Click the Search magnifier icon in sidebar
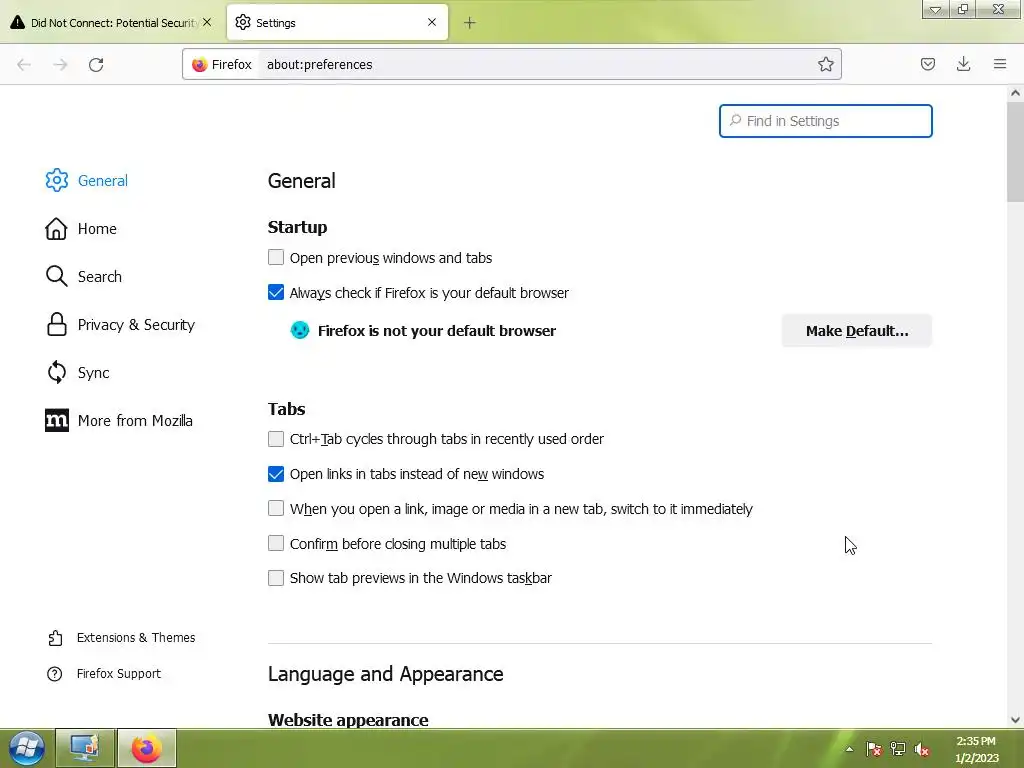This screenshot has width=1024, height=768. click(56, 276)
